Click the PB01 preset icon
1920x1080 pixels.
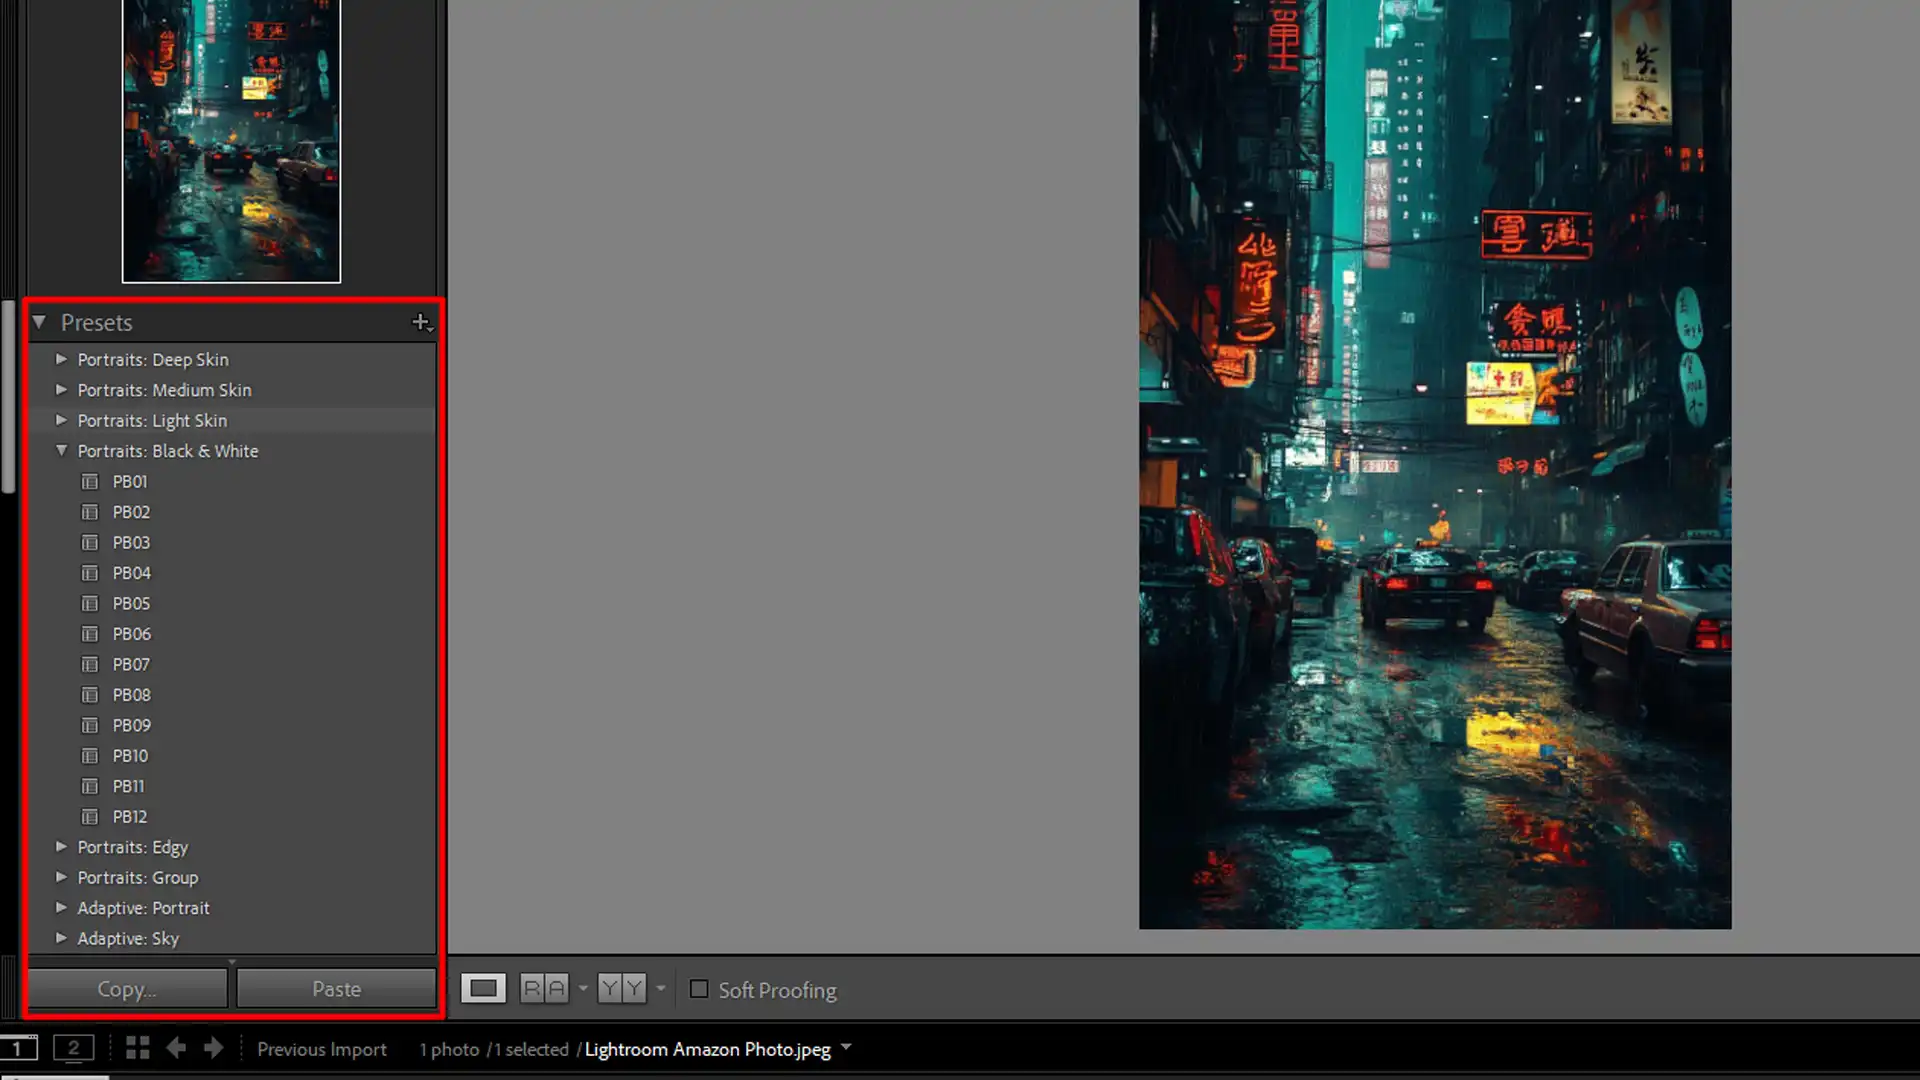90,482
